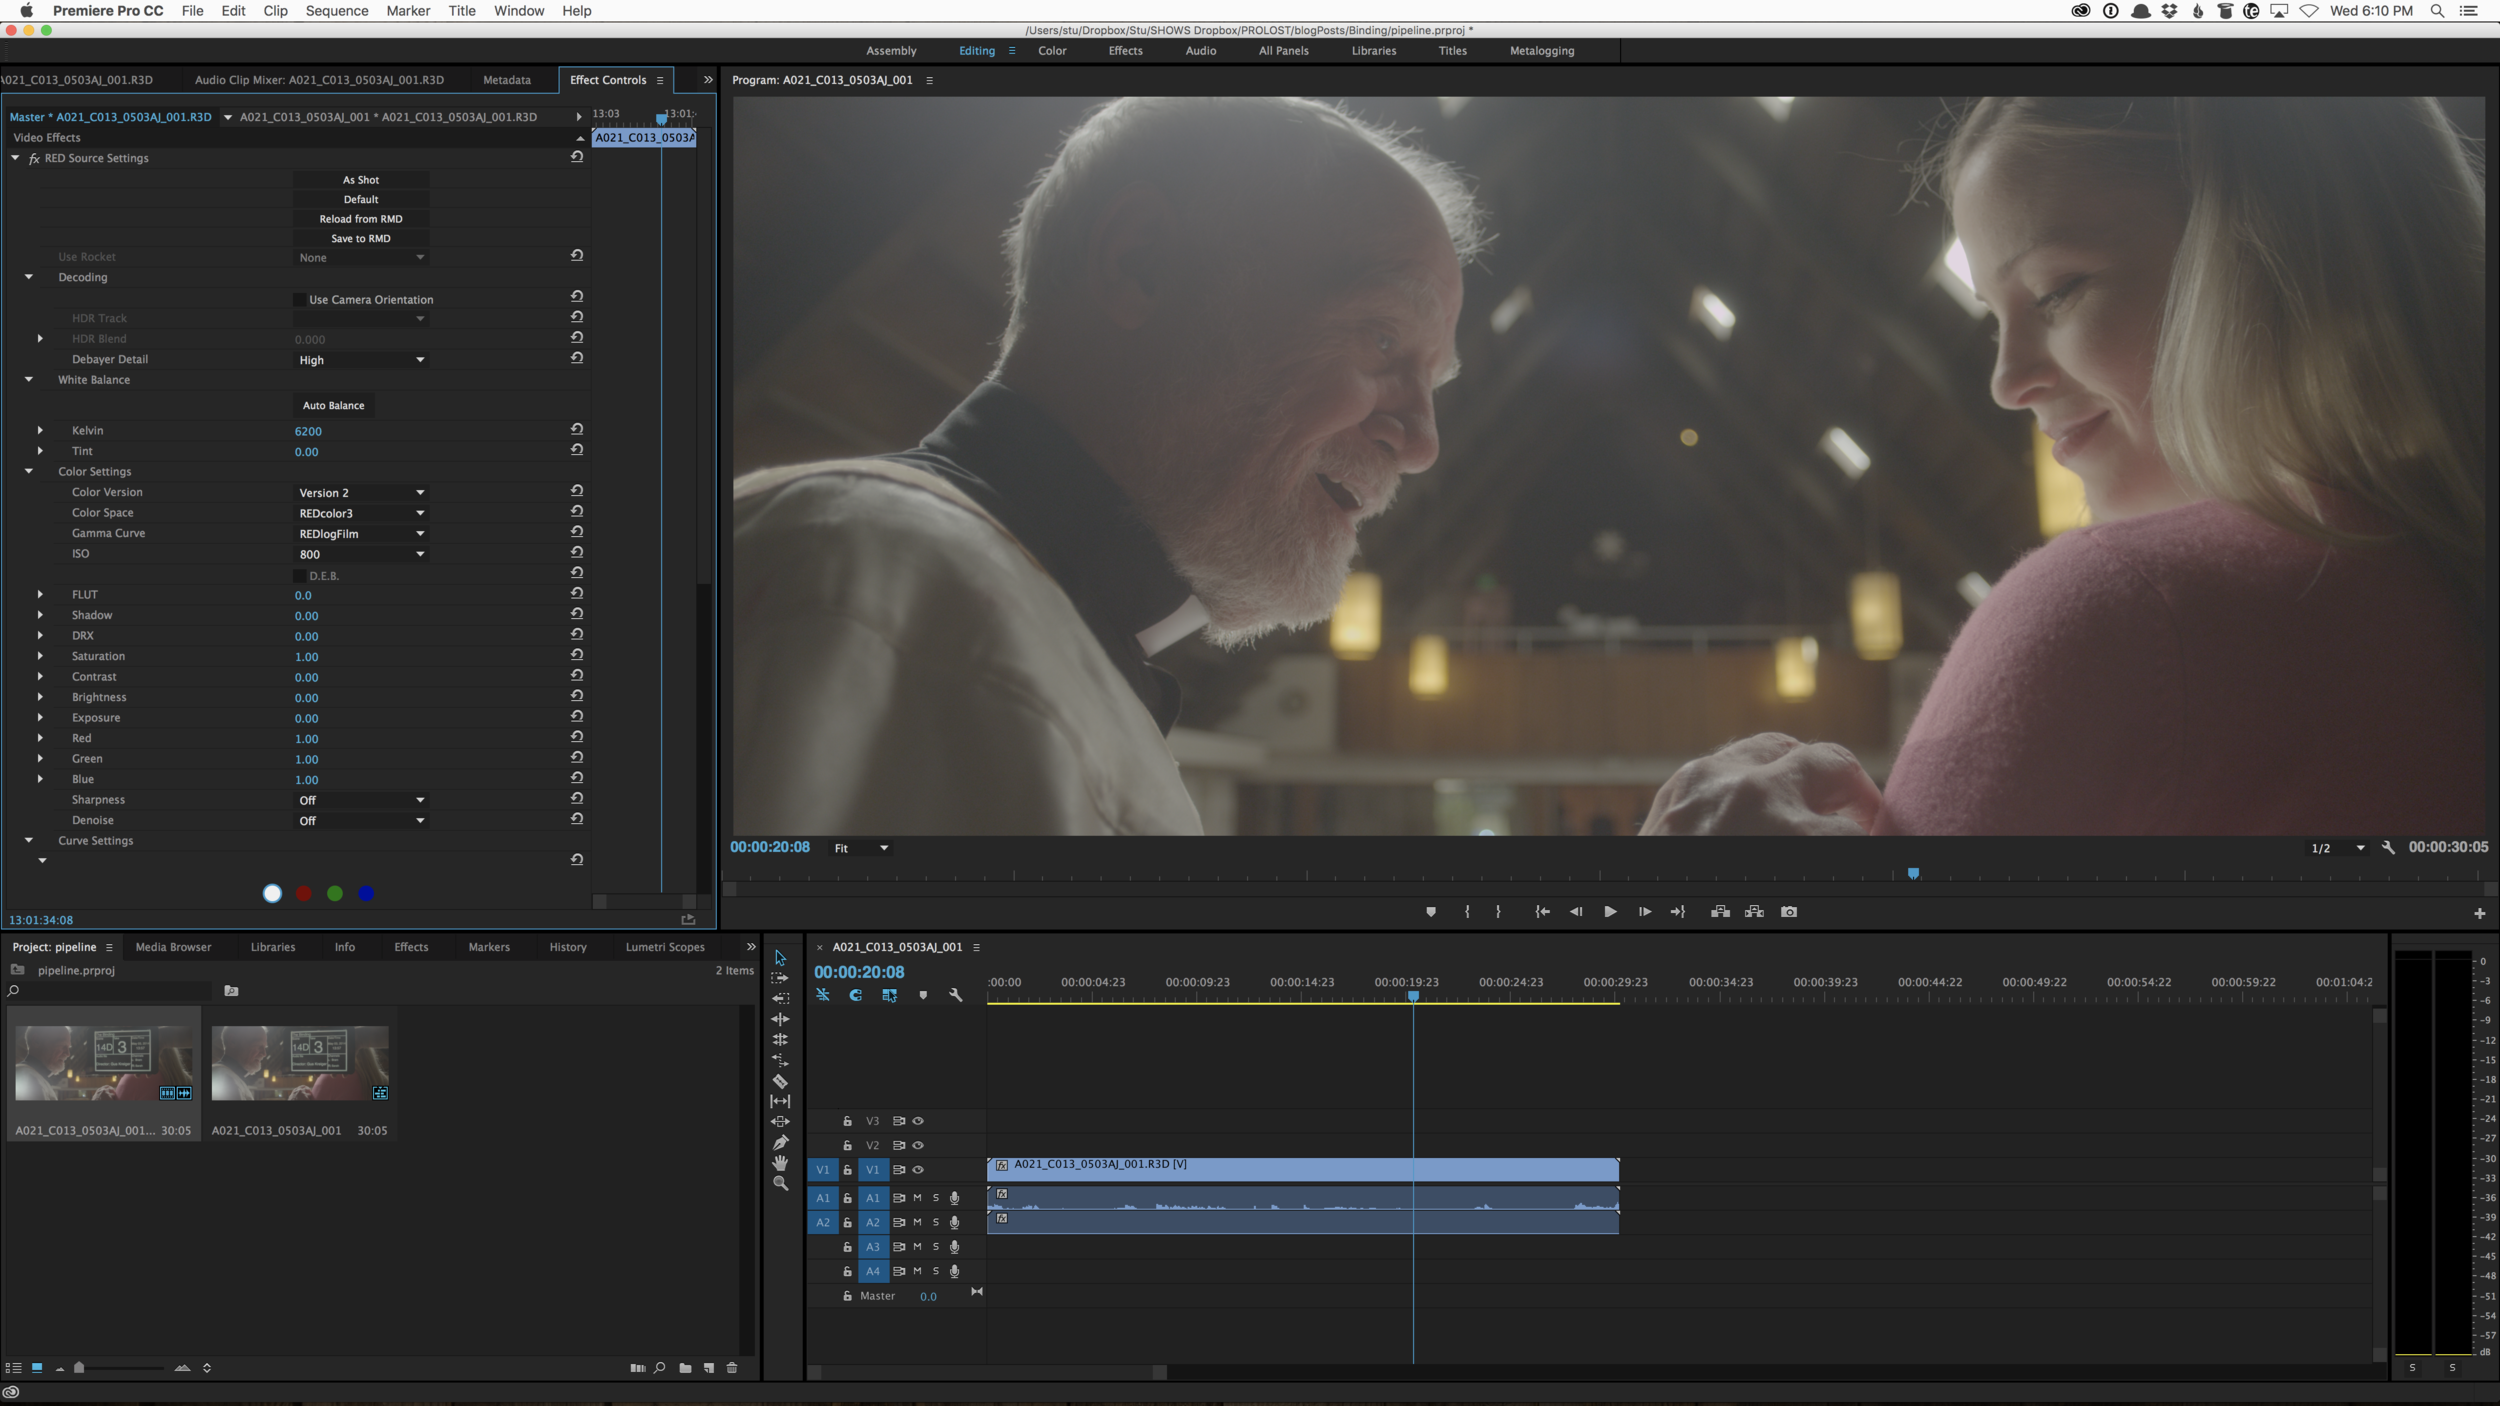Mark Out point in Program monitor
This screenshot has height=1406, width=2500.
pos(1498,912)
